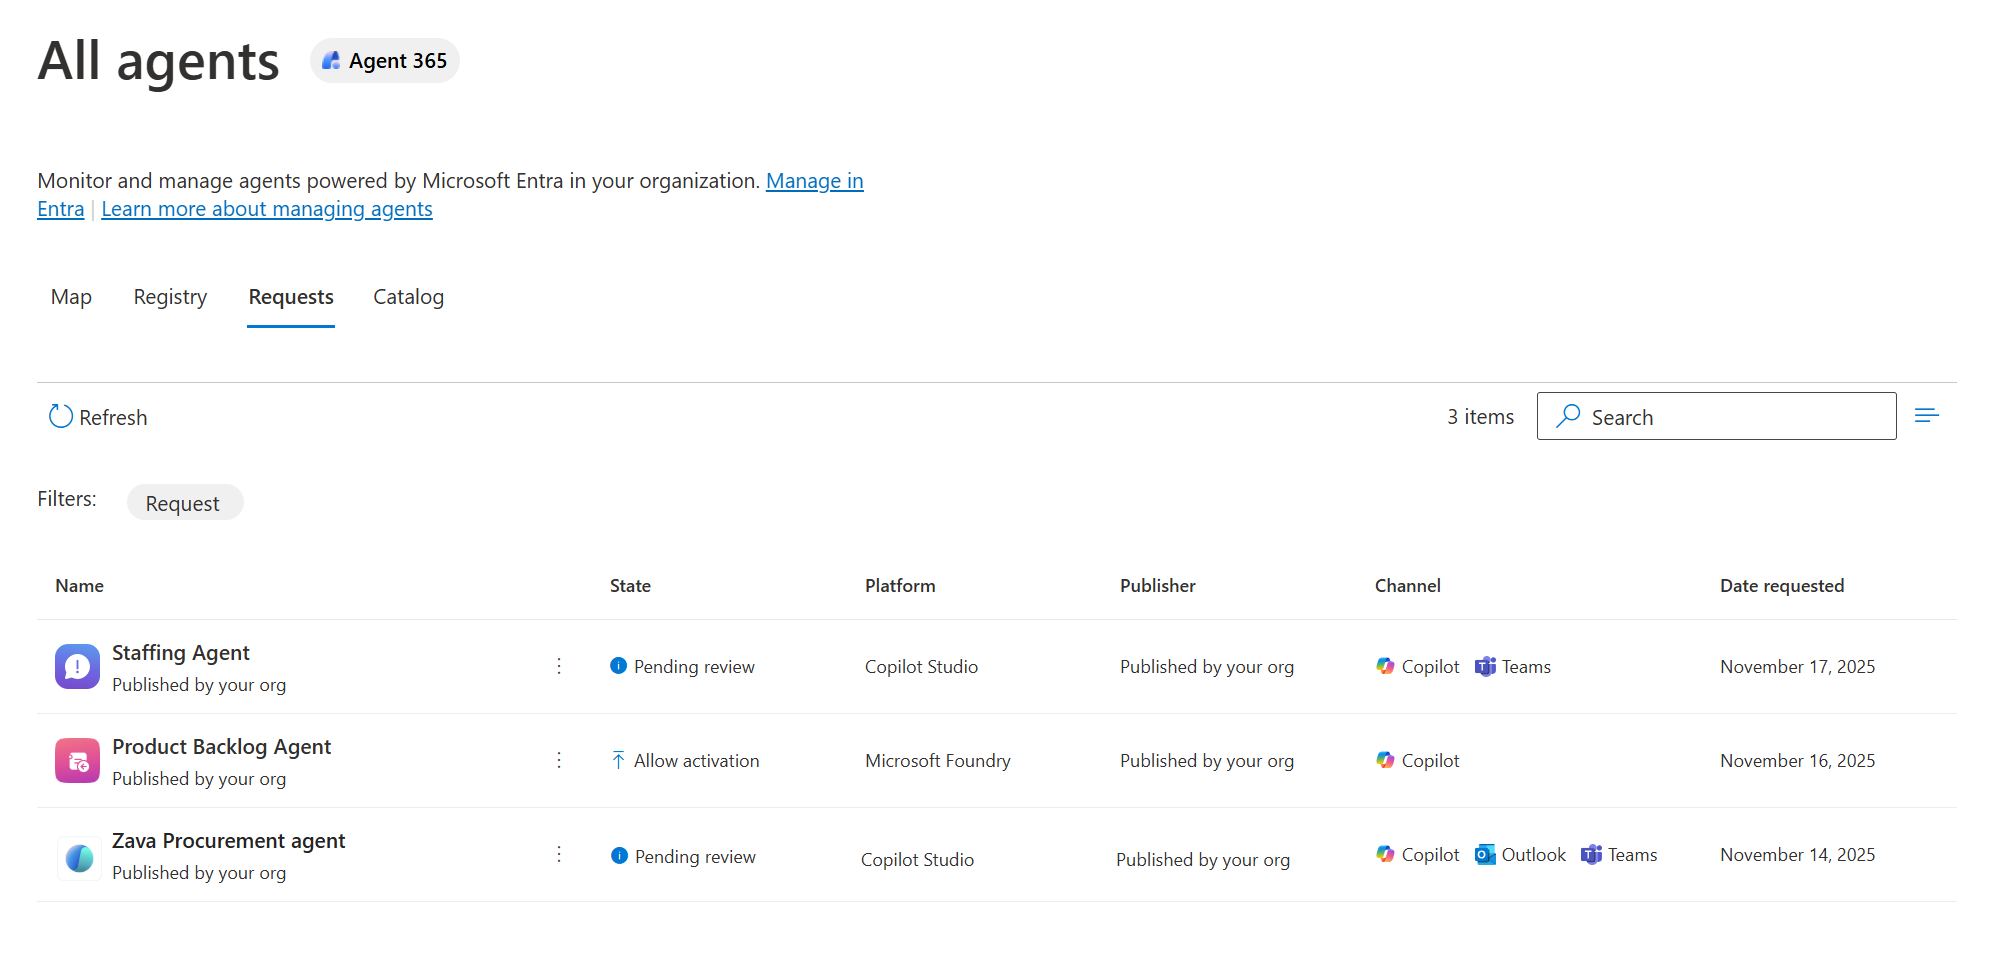Open the Zava Procurement agent name link

[x=228, y=841]
